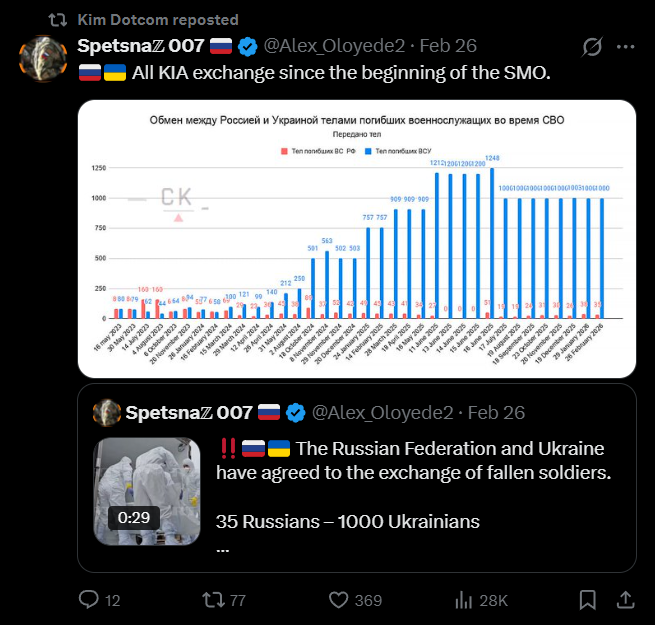
Task: Click the quoted tweet's author avatar
Action: pos(107,412)
